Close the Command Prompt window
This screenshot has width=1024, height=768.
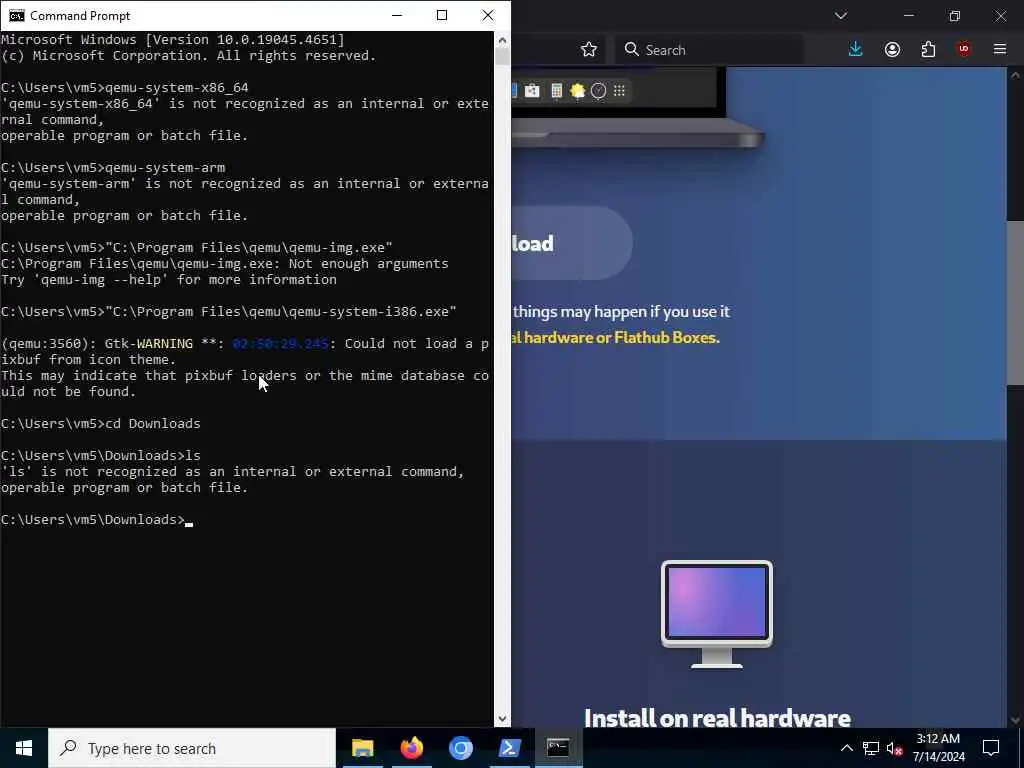(488, 15)
